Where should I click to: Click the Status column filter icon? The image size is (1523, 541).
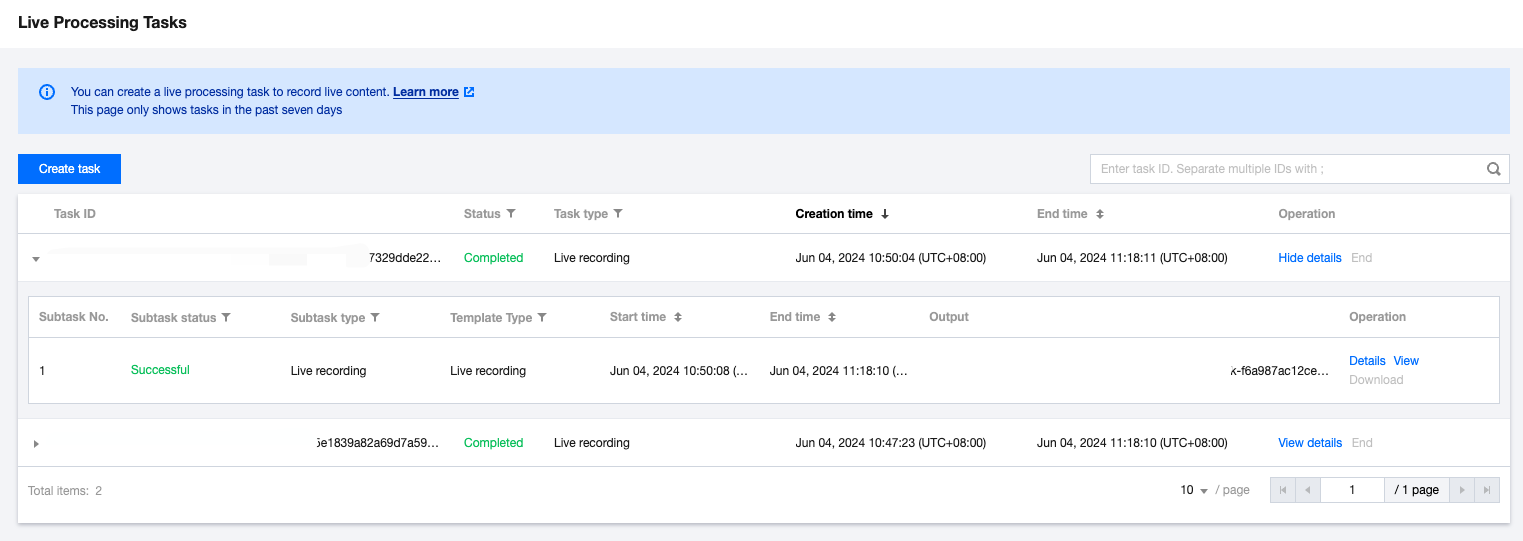pos(511,214)
